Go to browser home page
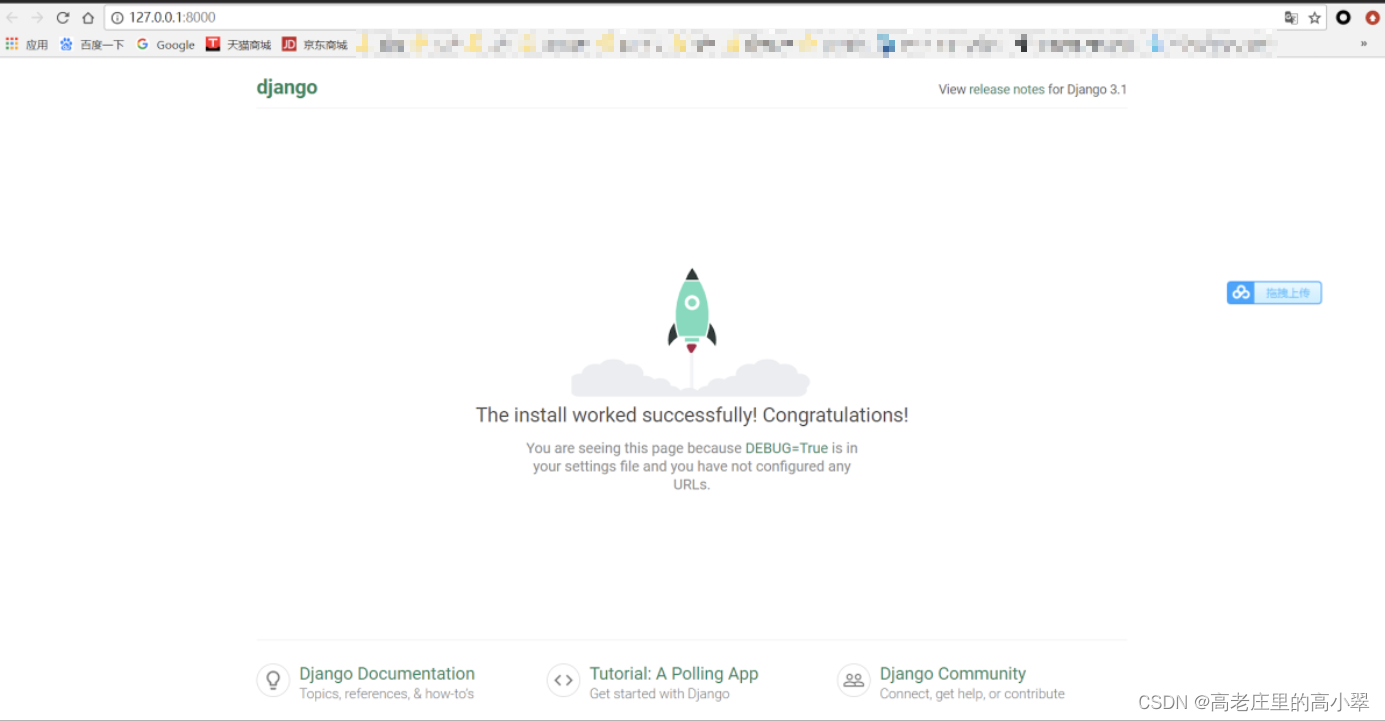Screen dimensions: 1385x721 (x=88, y=16)
